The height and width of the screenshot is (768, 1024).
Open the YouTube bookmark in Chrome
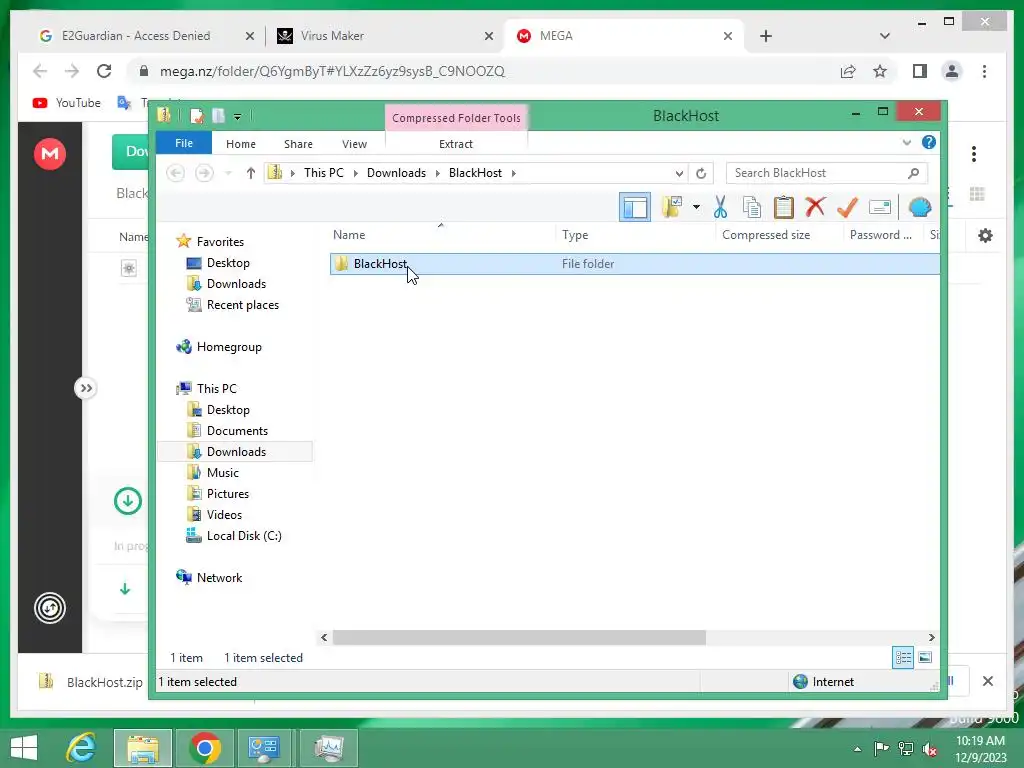coord(67,103)
